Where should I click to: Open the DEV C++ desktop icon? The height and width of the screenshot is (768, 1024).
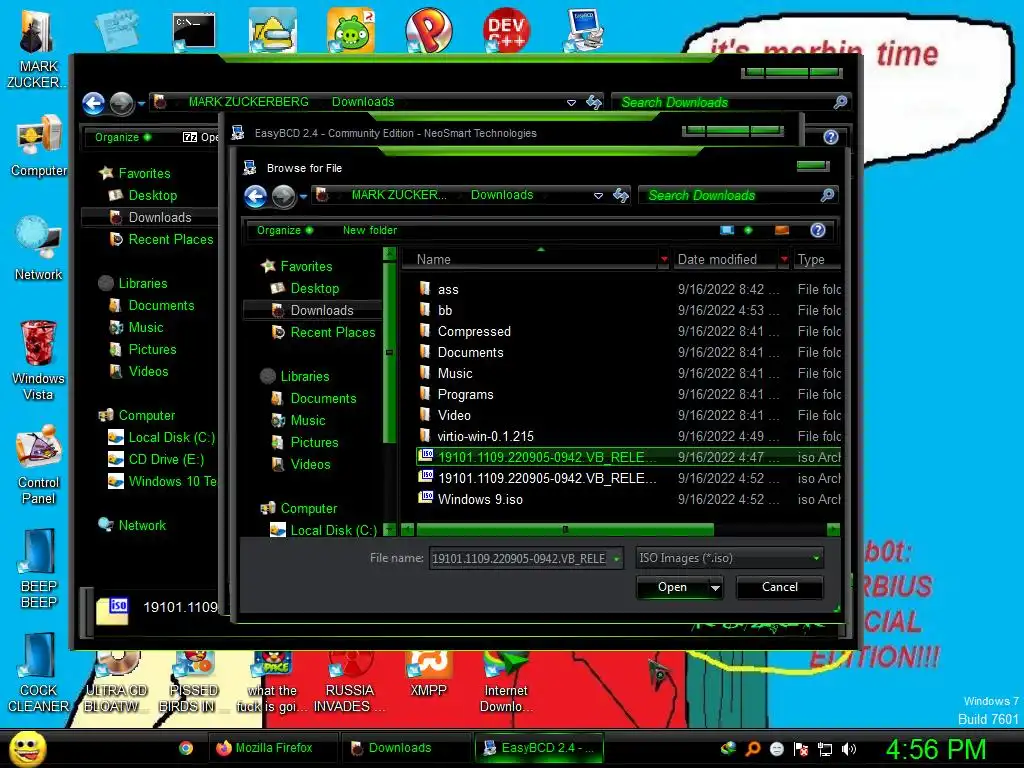coord(506,29)
